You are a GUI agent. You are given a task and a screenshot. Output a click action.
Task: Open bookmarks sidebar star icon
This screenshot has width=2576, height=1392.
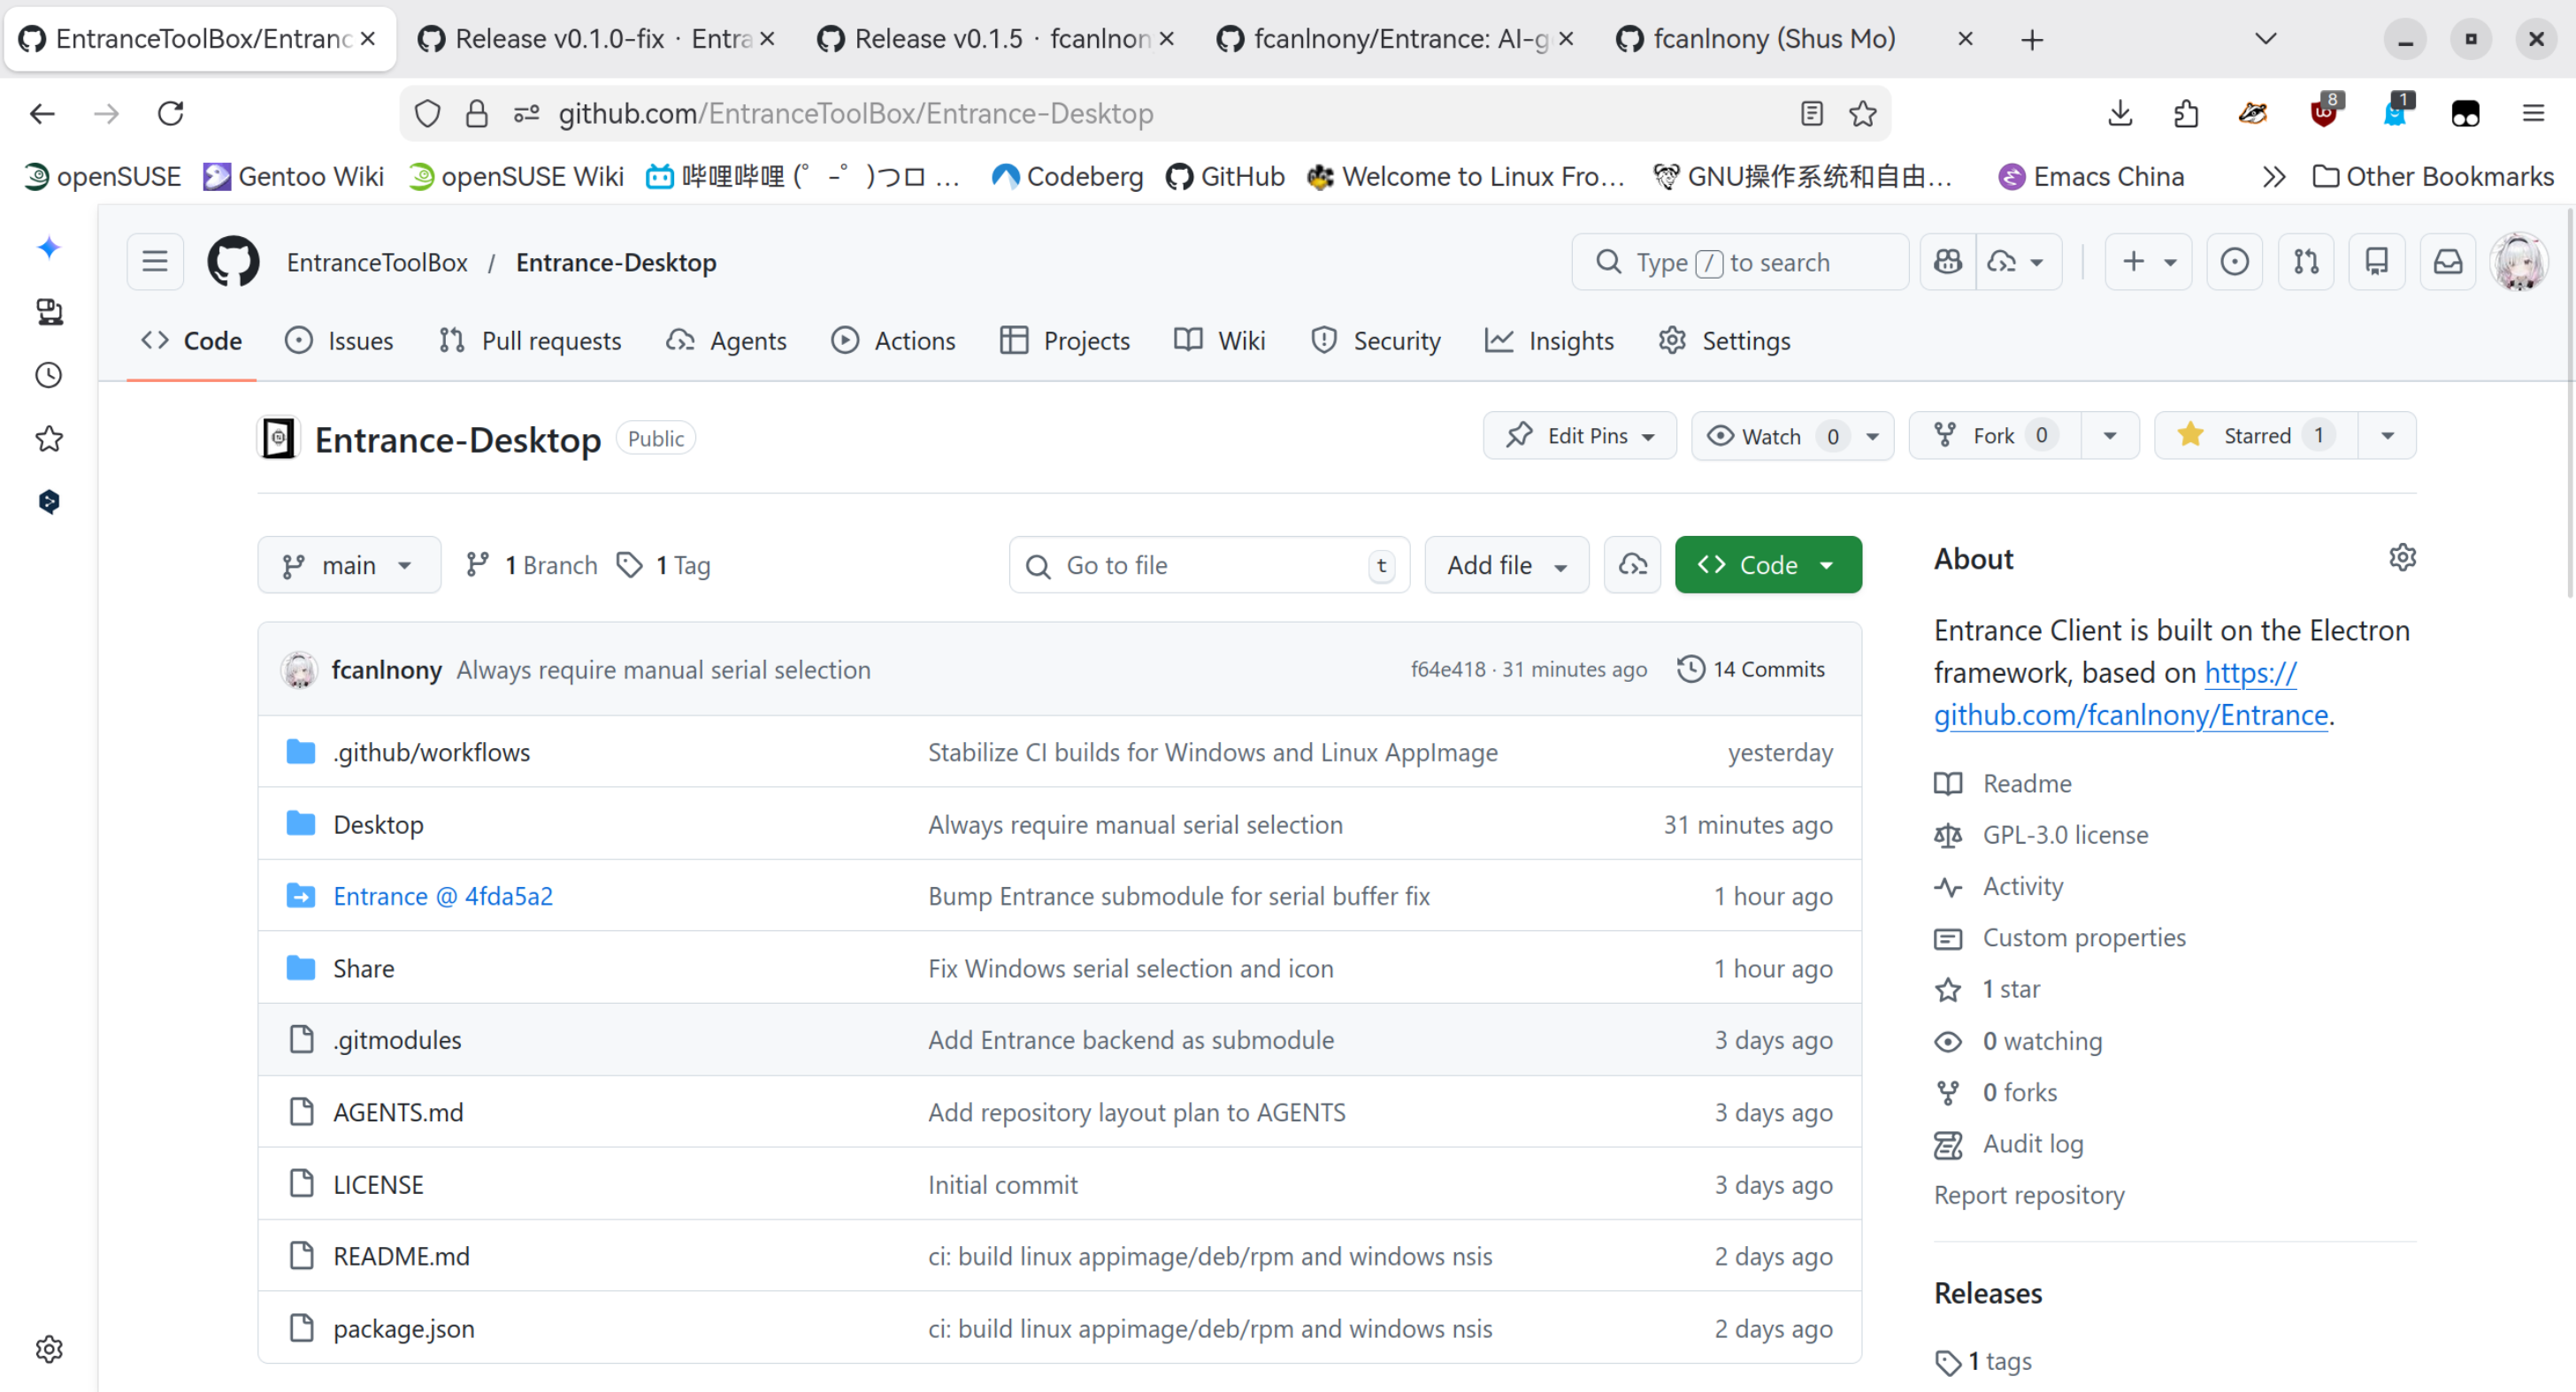coord(49,438)
